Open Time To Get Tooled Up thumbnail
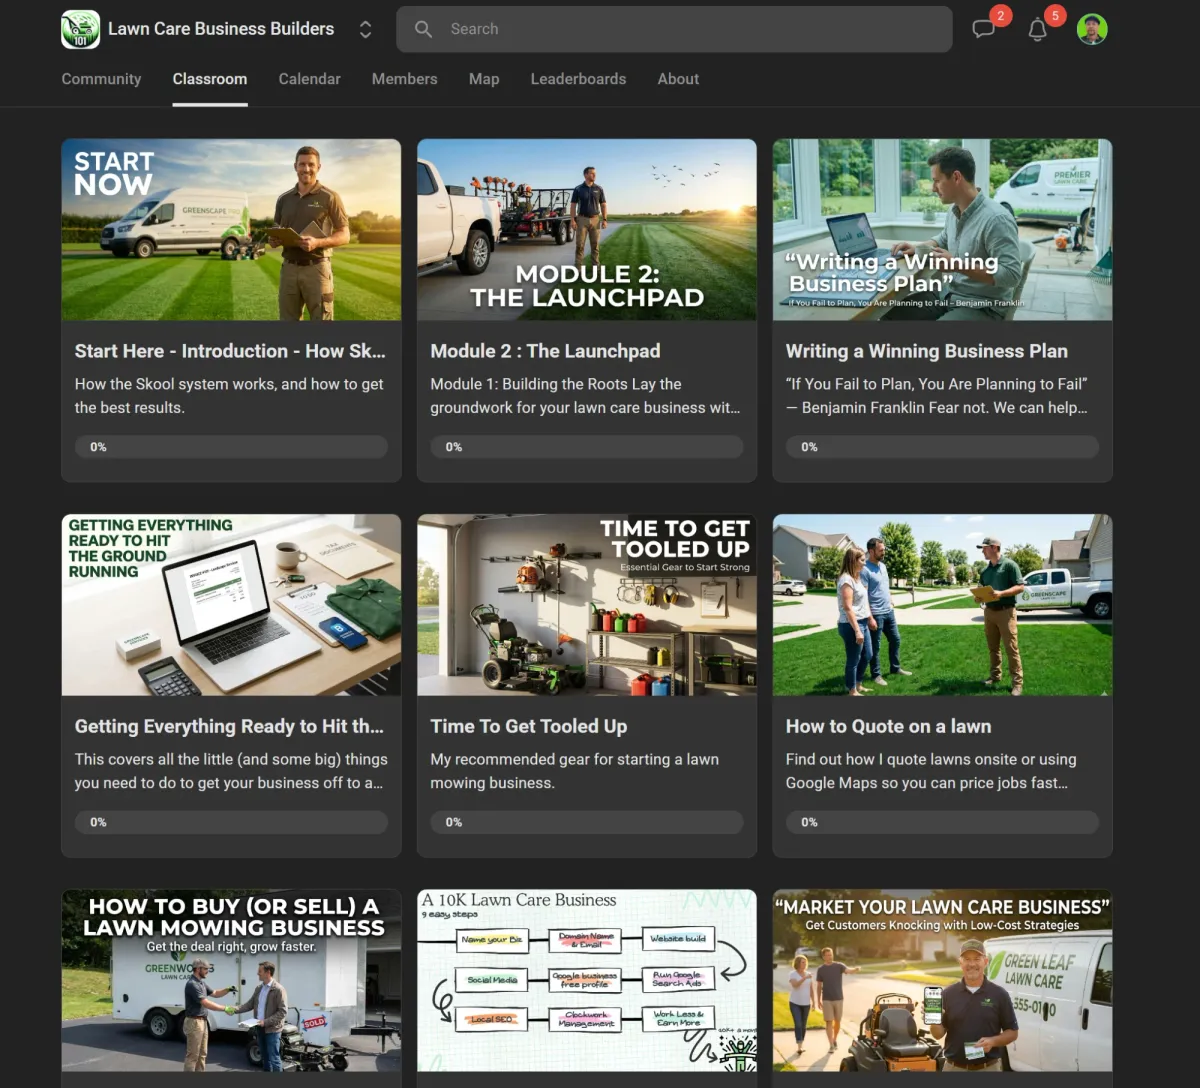Image resolution: width=1200 pixels, height=1088 pixels. pos(587,605)
